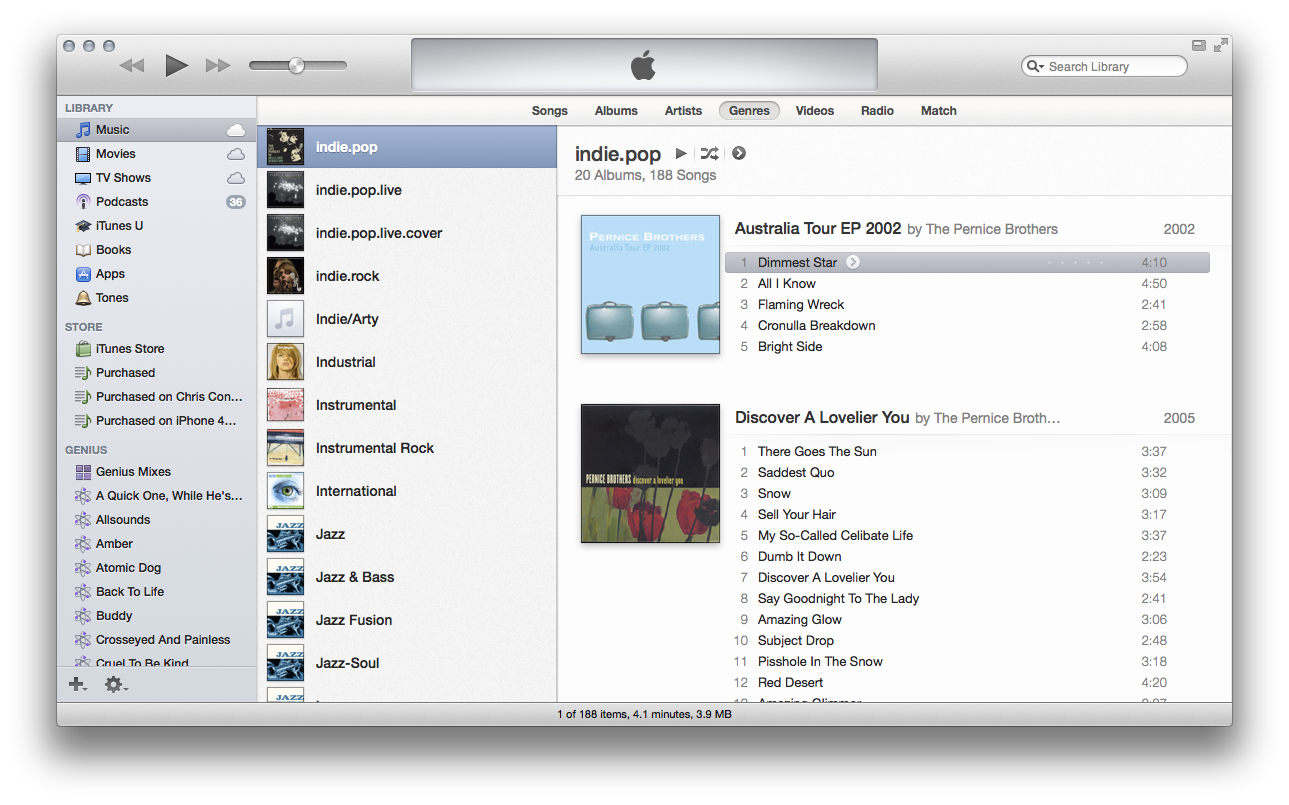Select the International genre
The image size is (1289, 805).
click(407, 491)
